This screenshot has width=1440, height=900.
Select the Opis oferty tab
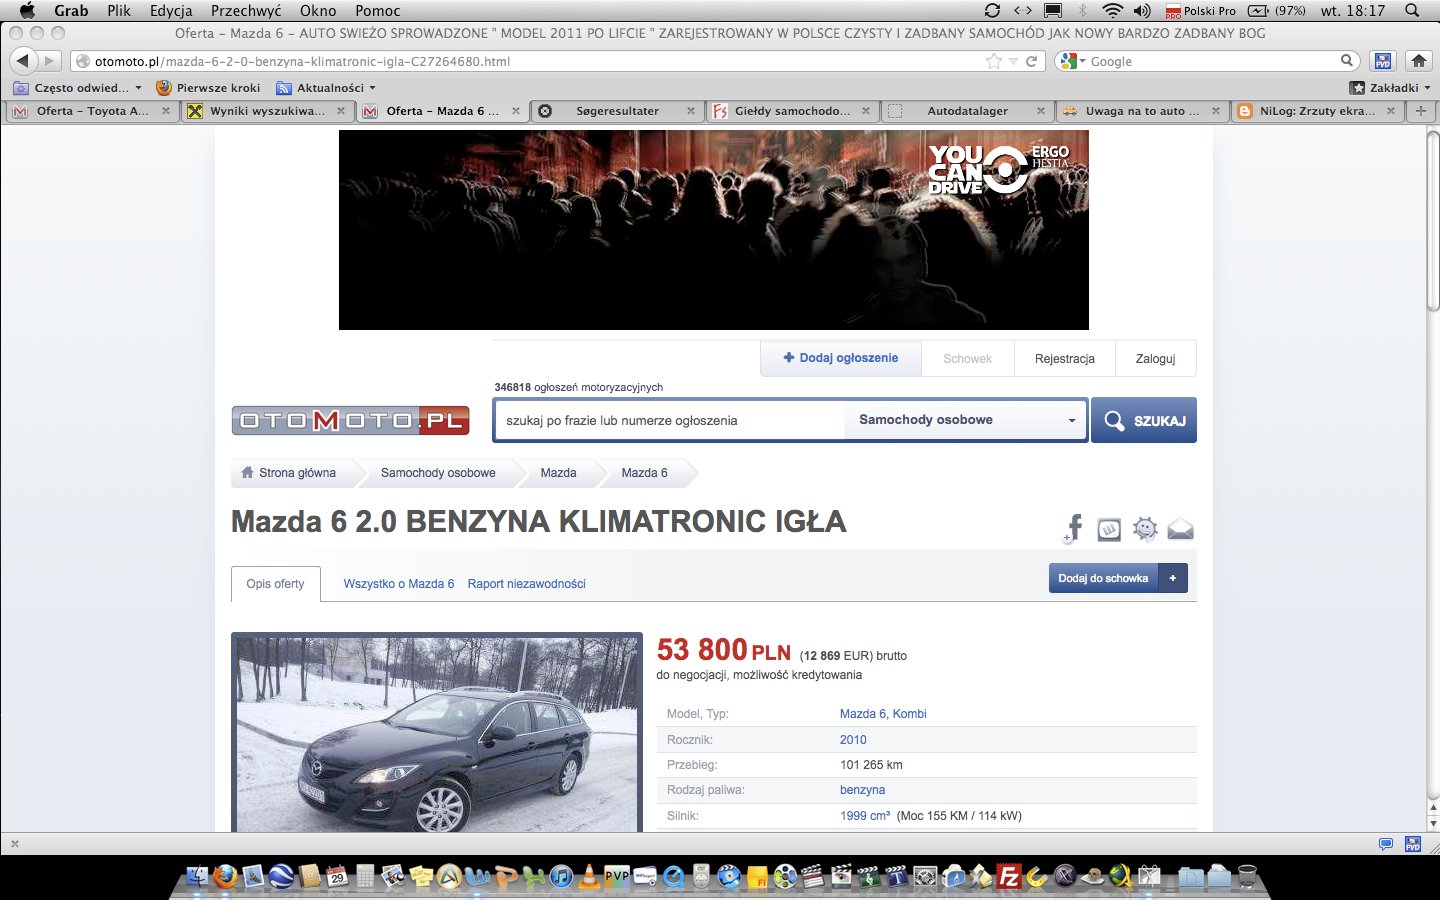pyautogui.click(x=275, y=584)
